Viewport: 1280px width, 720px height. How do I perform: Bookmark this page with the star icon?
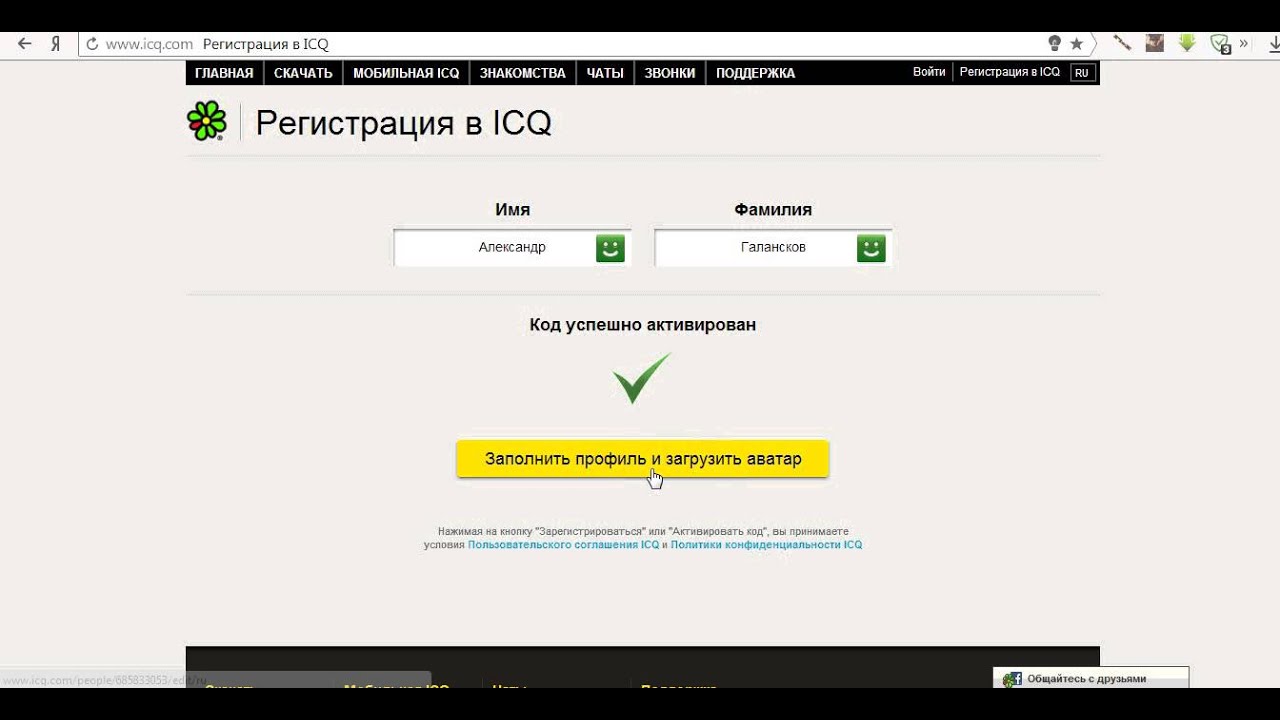[1076, 44]
